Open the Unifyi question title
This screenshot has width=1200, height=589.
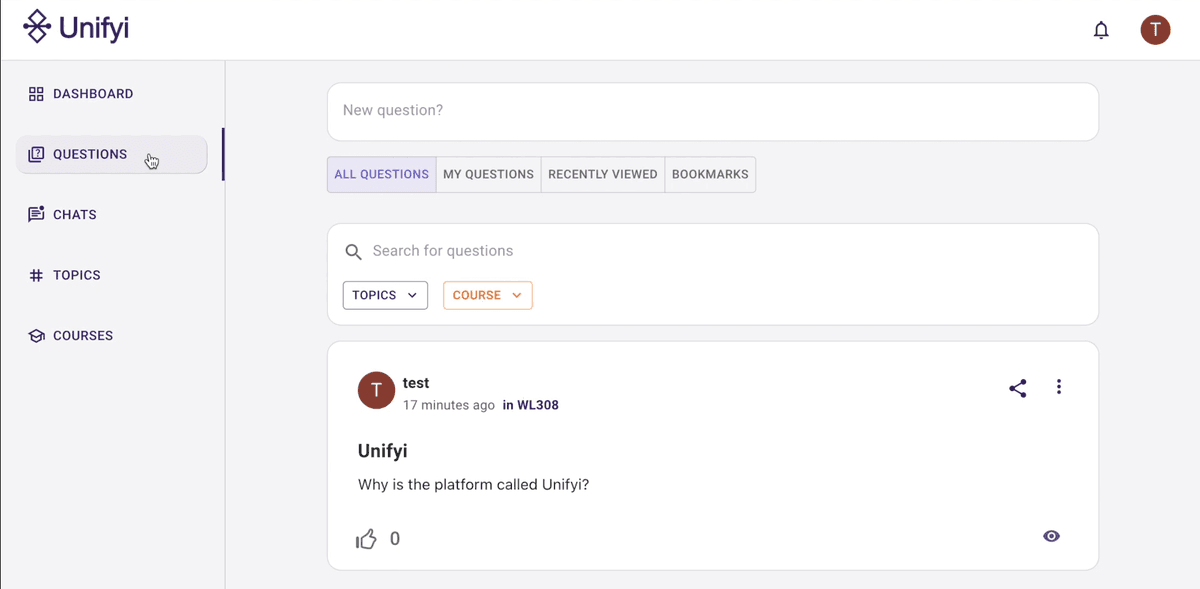(383, 451)
